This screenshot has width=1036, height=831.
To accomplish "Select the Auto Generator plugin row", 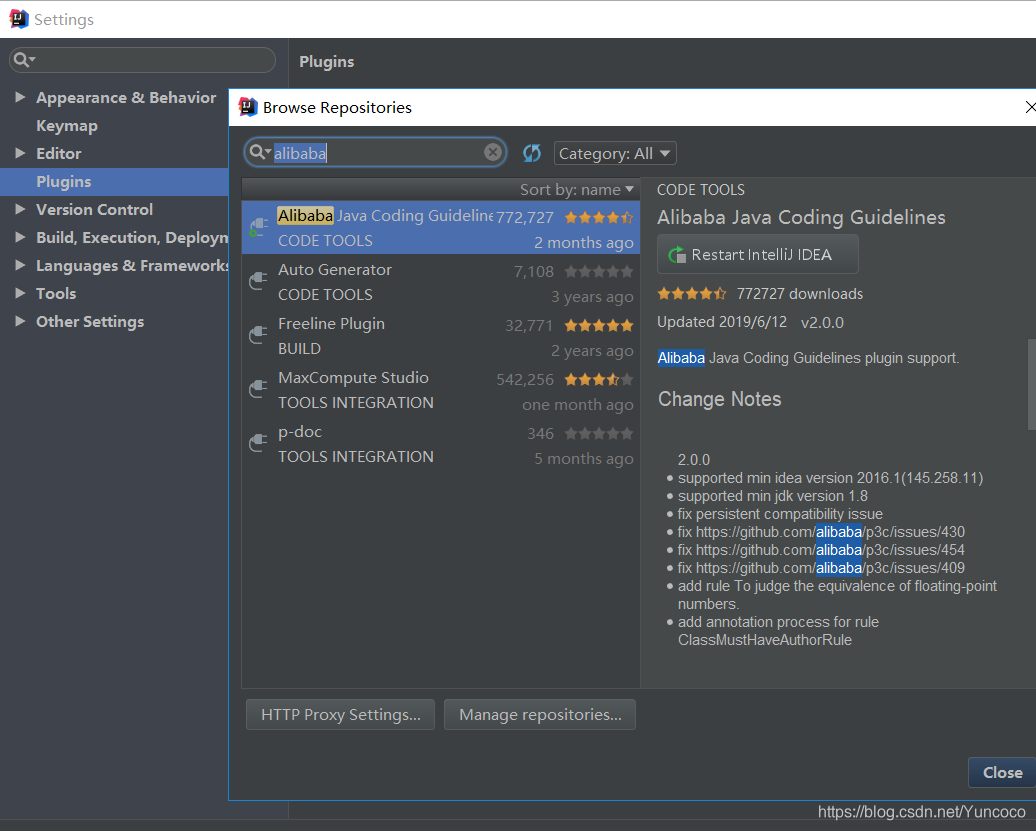I will [x=441, y=282].
